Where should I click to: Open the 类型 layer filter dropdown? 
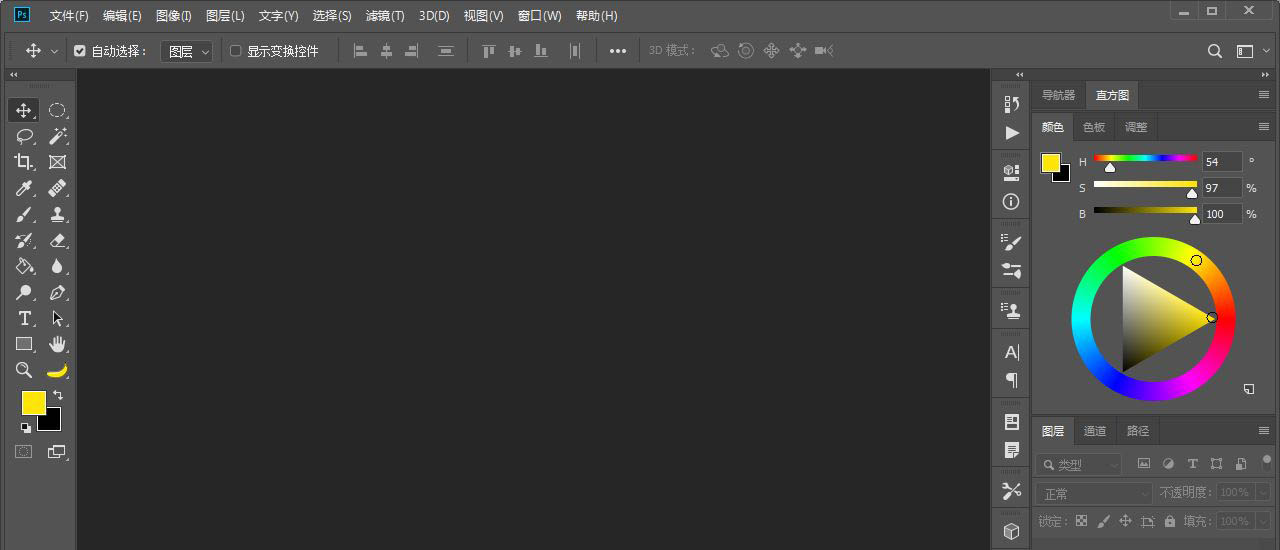coord(1079,464)
